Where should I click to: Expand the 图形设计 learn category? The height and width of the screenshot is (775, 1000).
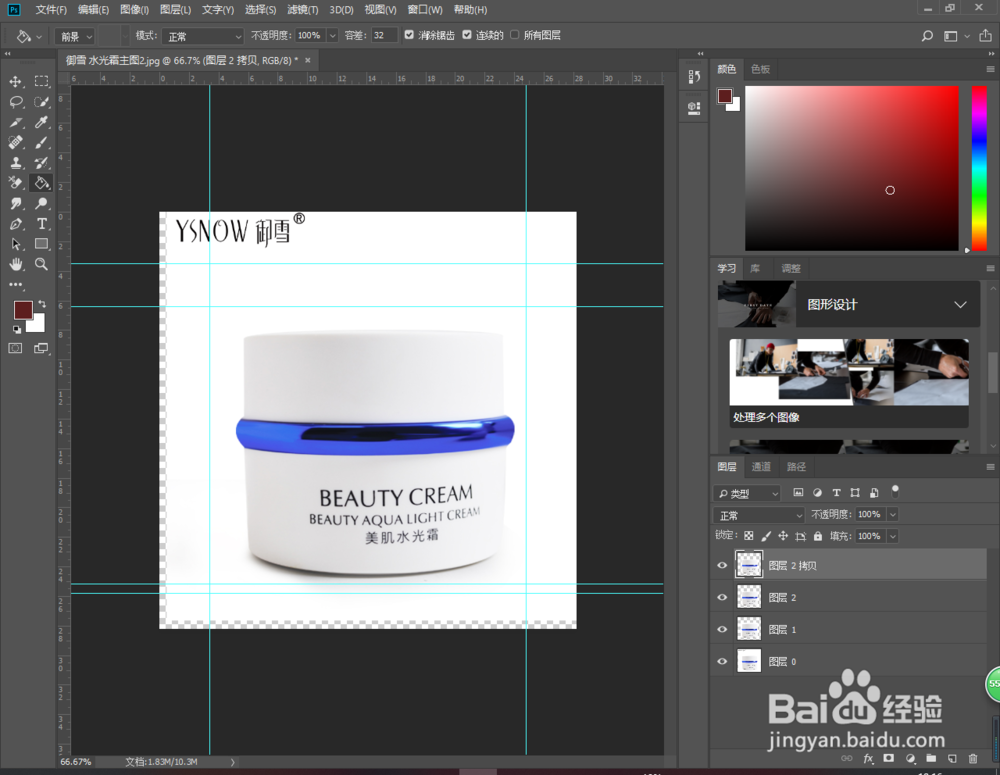(960, 304)
